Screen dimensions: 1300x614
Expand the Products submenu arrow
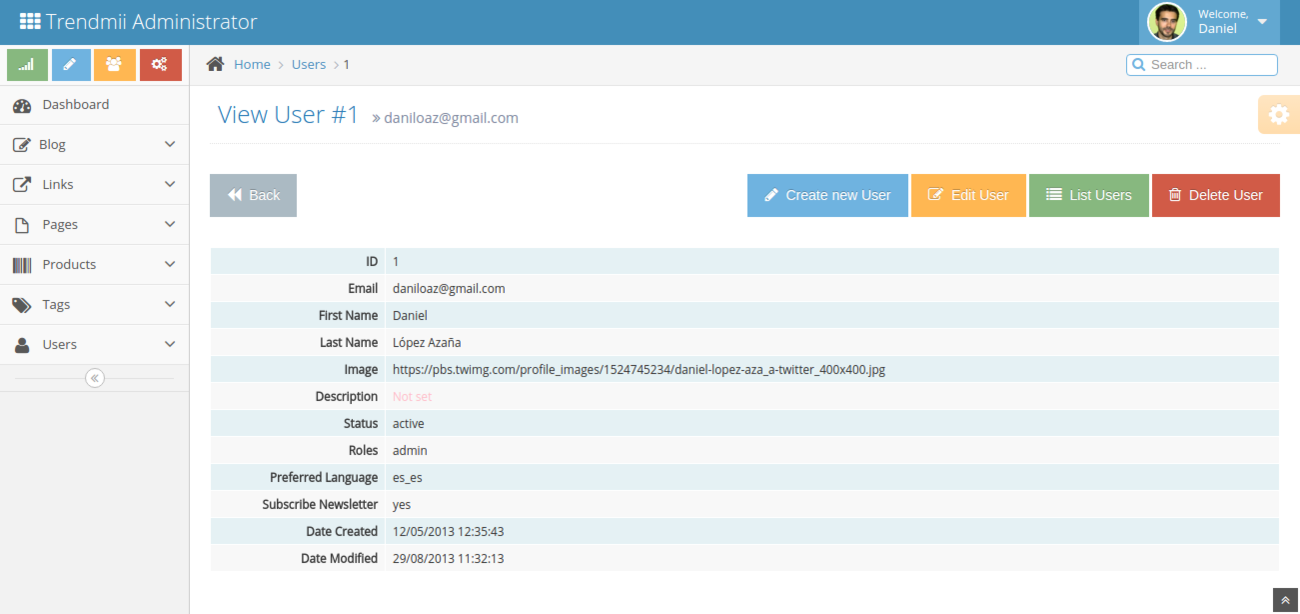[170, 265]
